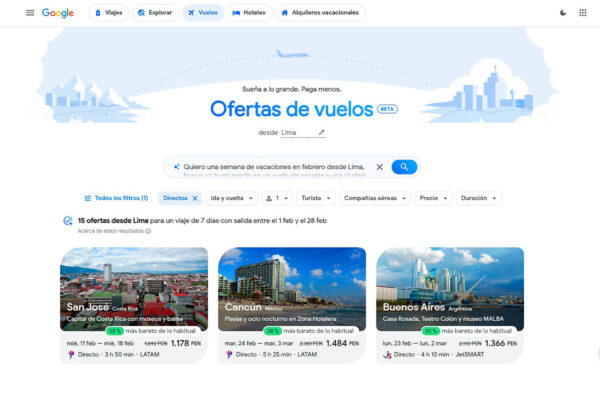Click dates lun, 23 feb — lun, 2 mar
The image size is (600, 398).
coord(415,344)
